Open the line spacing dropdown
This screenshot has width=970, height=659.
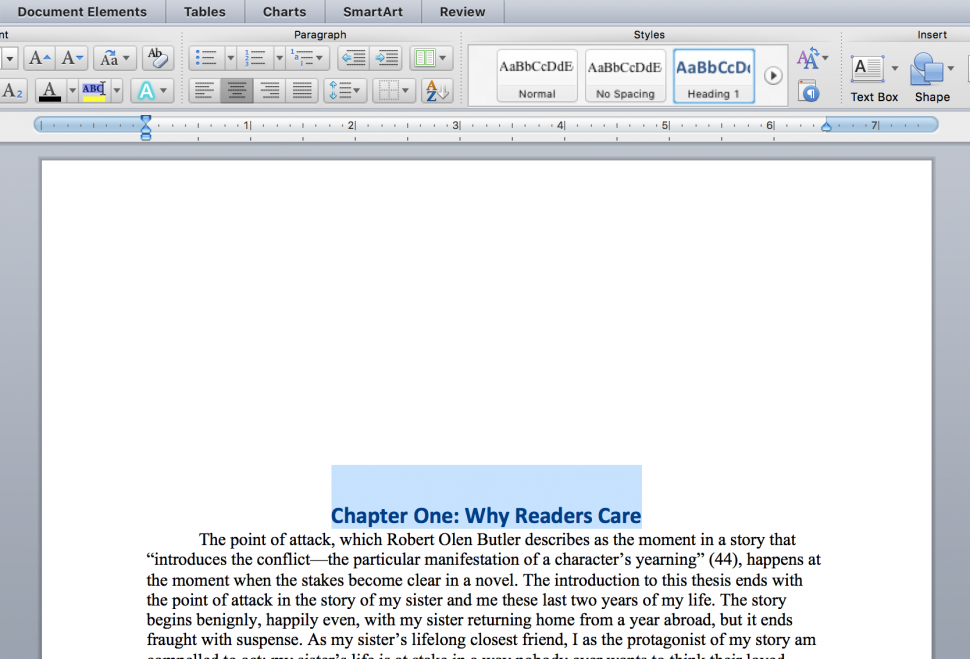pos(356,90)
